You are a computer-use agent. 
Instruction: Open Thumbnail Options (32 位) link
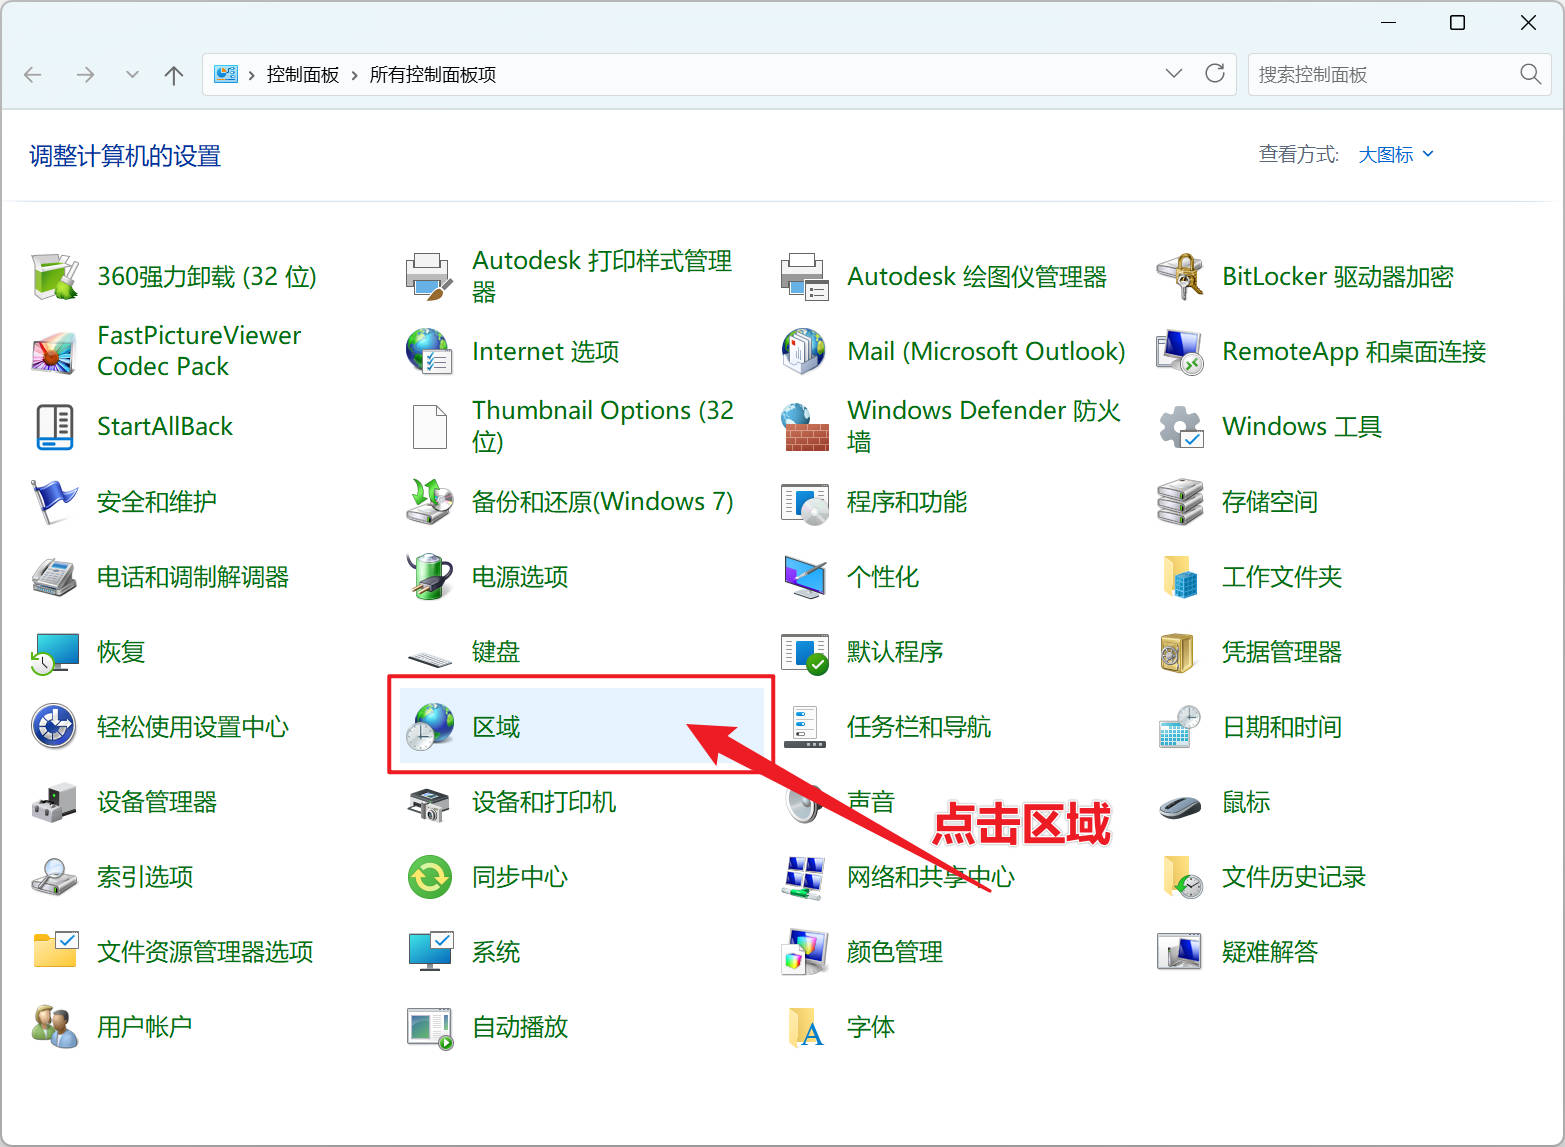pos(603,426)
